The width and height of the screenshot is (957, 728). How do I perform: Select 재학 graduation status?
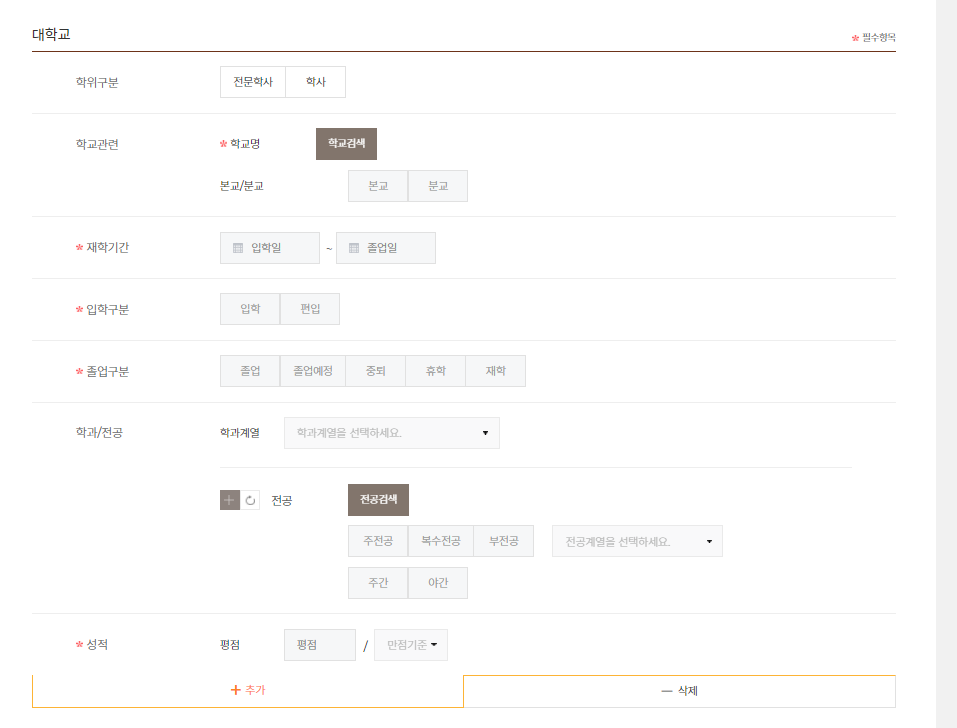[496, 371]
